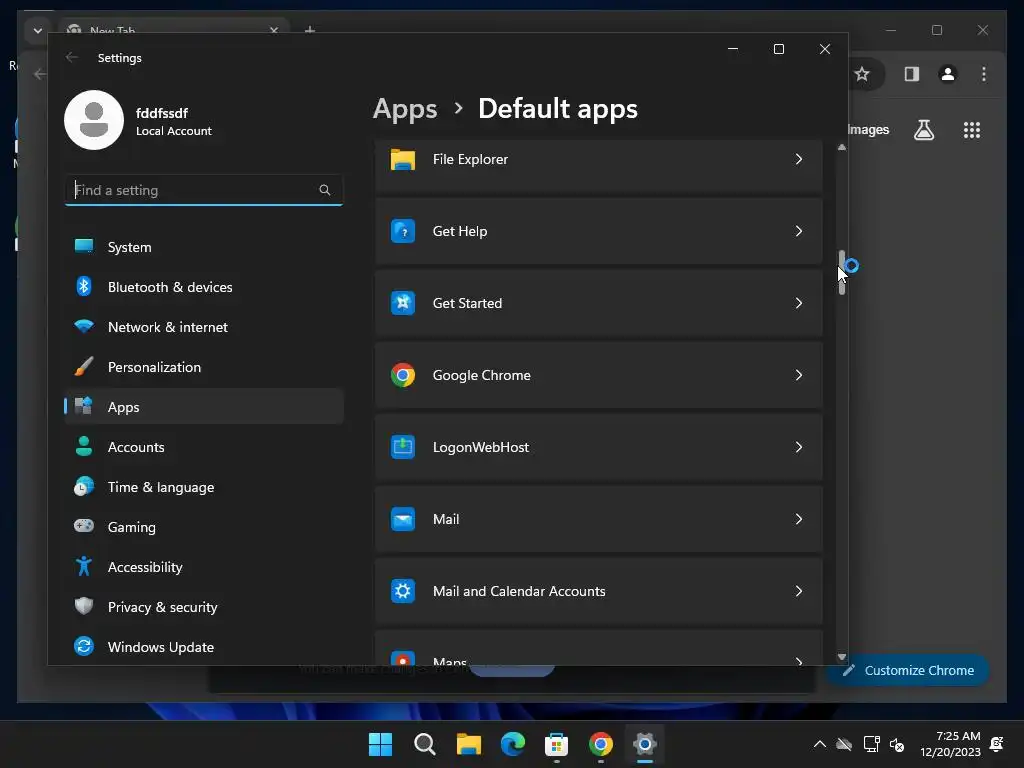Open the Accounts settings page

(x=204, y=447)
